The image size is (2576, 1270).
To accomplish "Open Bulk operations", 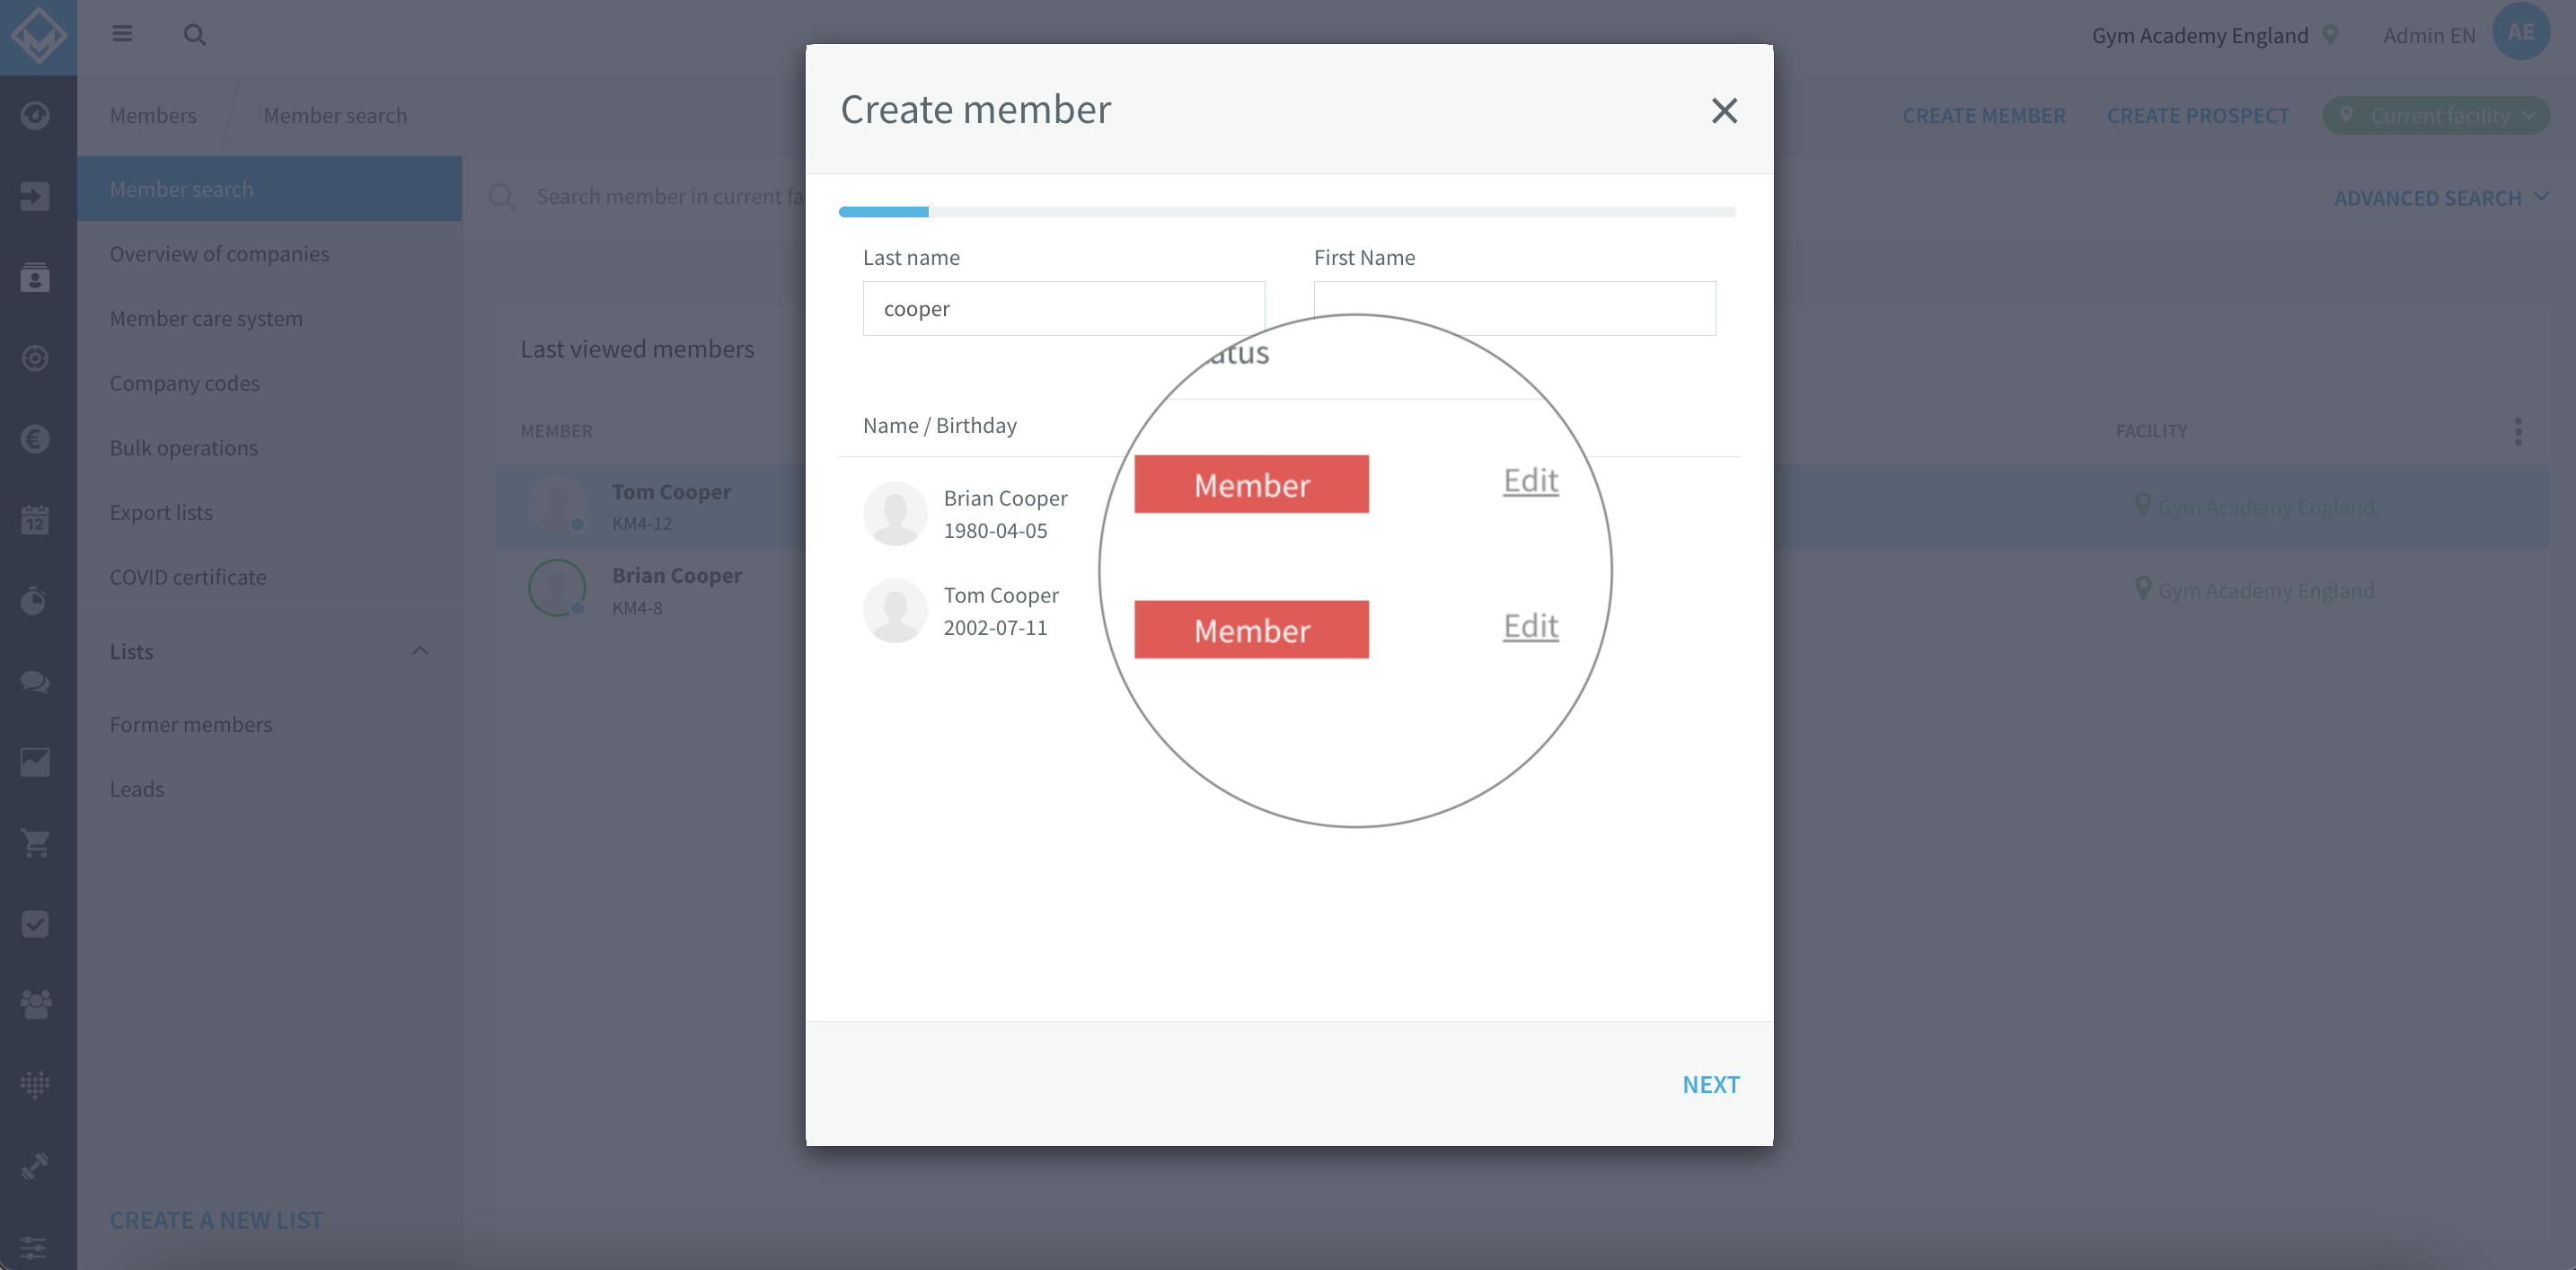I will point(184,448).
